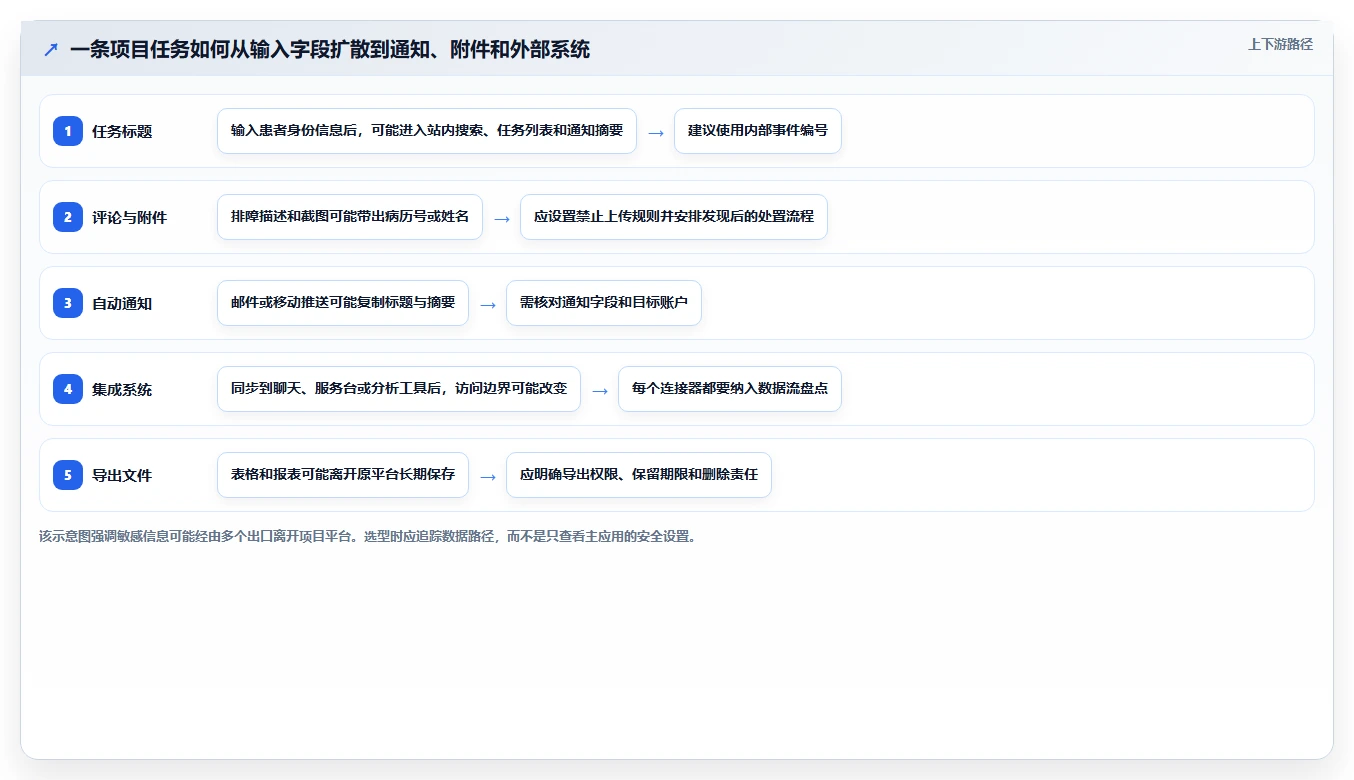Image resolution: width=1354 pixels, height=780 pixels.
Task: Click the box 应设置禁止上传规则并安排发现后的处置流程
Action: click(674, 217)
